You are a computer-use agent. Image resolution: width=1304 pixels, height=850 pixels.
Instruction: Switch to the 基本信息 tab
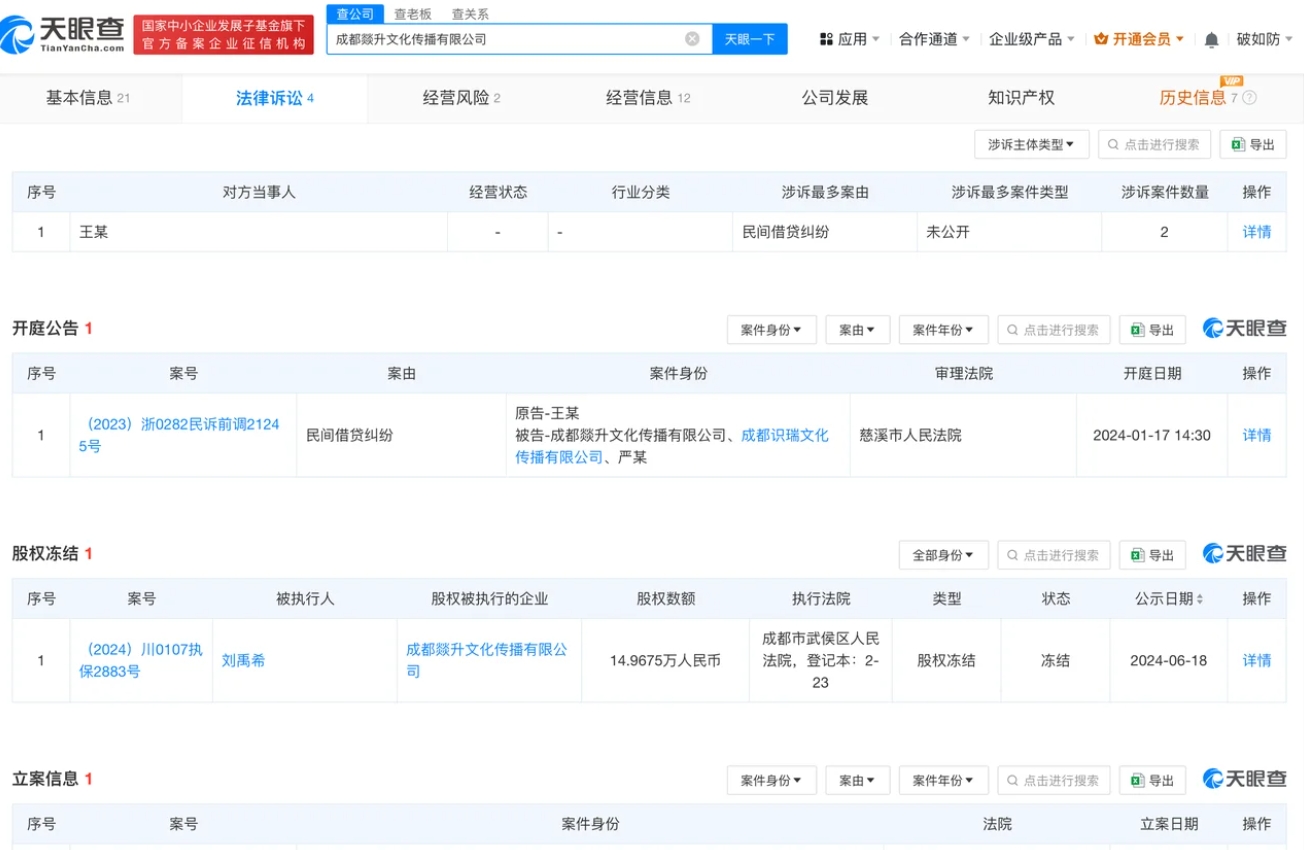(88, 98)
